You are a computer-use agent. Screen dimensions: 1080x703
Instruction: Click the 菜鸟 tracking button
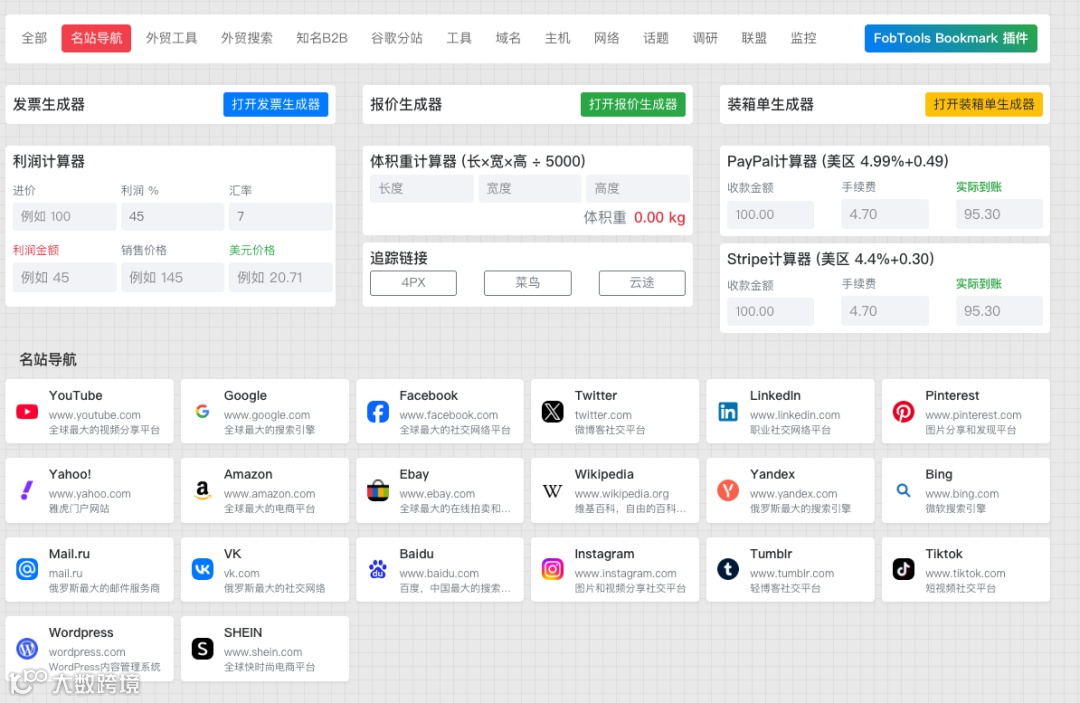point(528,283)
